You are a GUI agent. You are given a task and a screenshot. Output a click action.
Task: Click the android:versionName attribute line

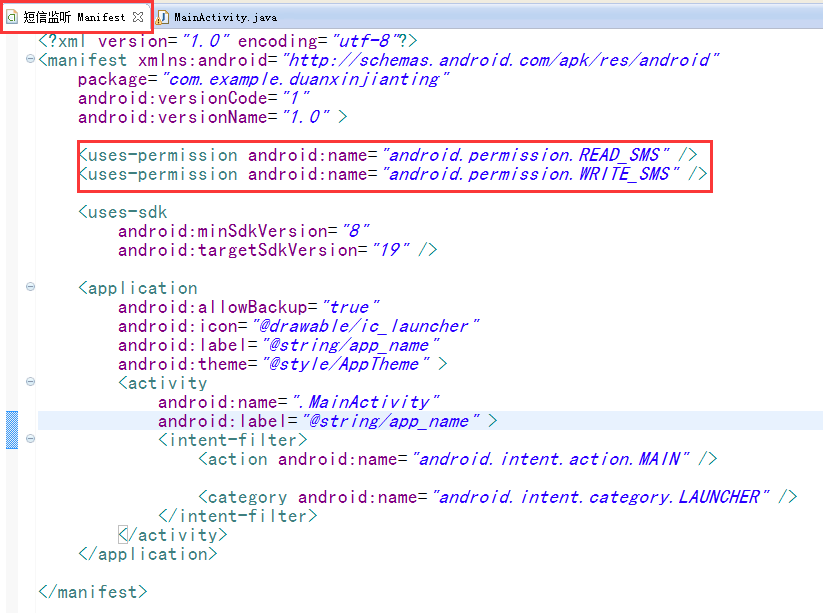pyautogui.click(x=213, y=117)
